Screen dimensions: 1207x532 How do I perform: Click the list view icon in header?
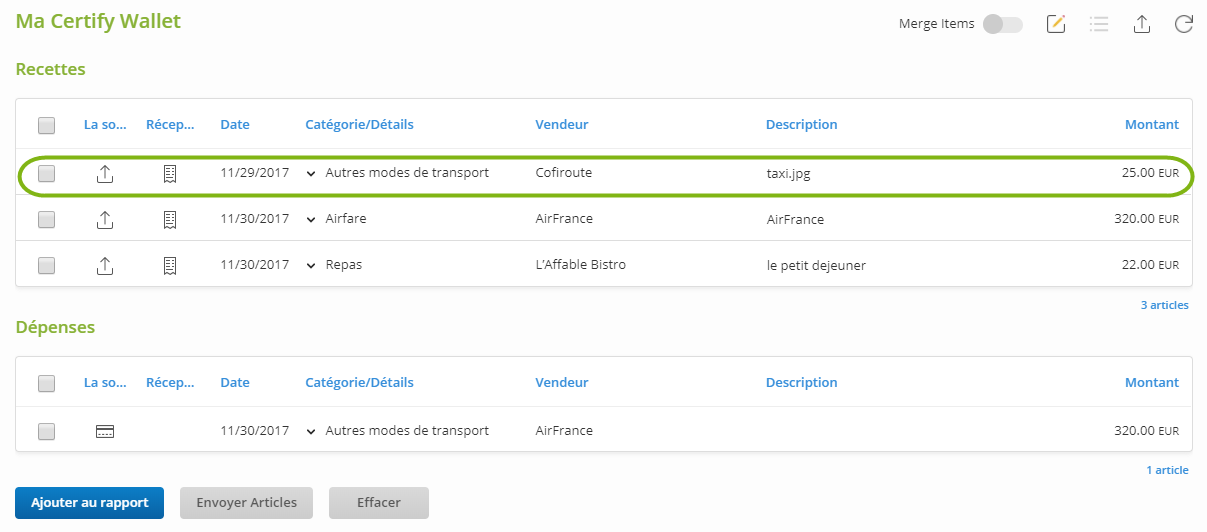1099,24
